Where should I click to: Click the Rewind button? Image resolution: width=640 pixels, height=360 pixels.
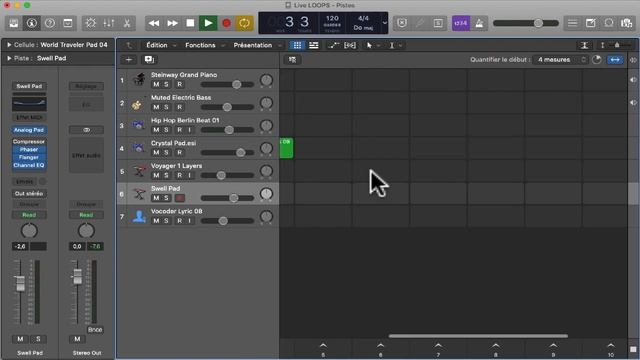[x=154, y=23]
